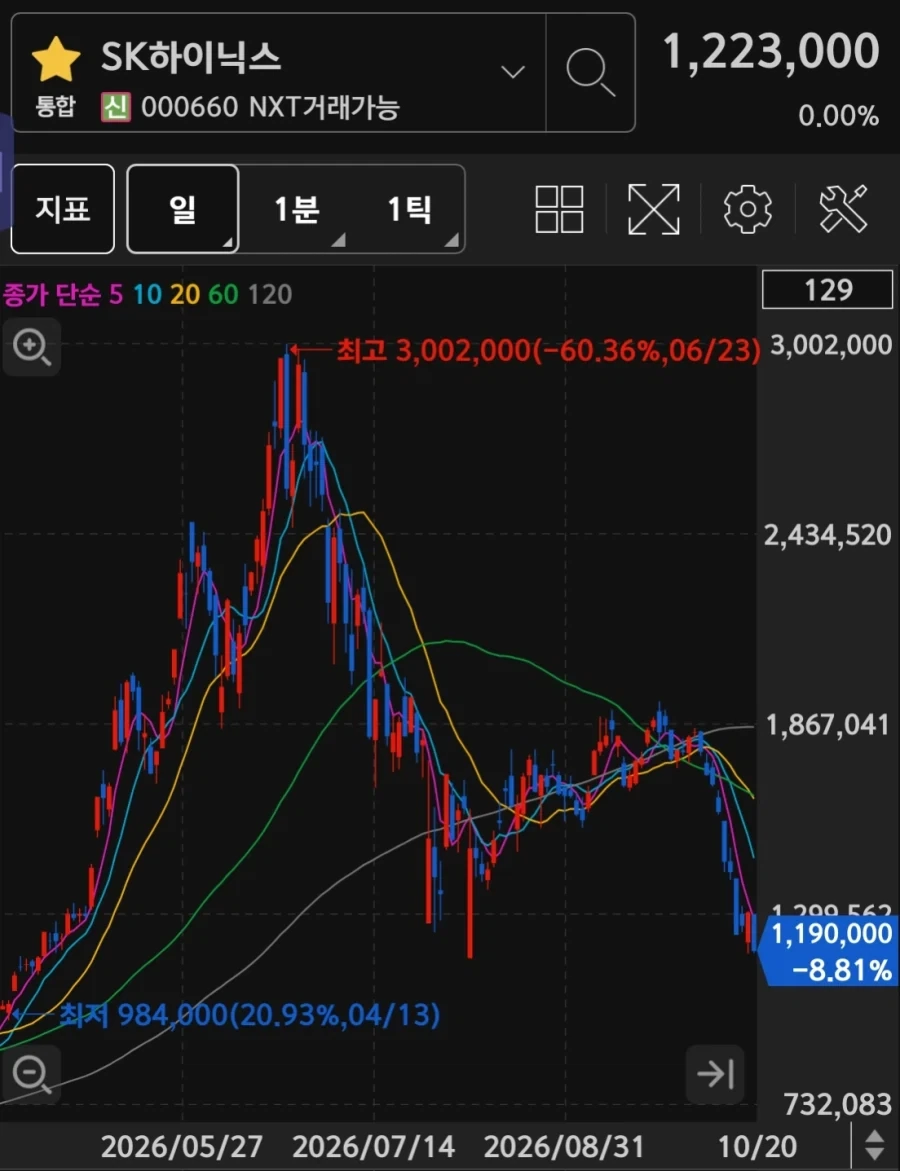Click the 0.00% change rate text
This screenshot has height=1171, width=900.
click(838, 116)
